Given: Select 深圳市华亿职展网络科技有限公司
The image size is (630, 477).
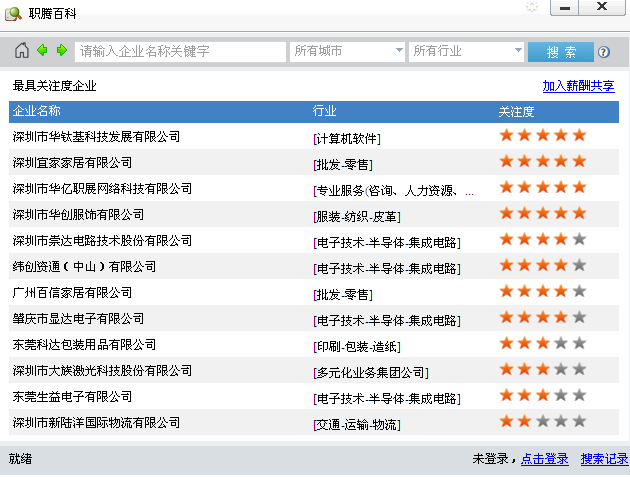Looking at the screenshot, I should pyautogui.click(x=102, y=188).
